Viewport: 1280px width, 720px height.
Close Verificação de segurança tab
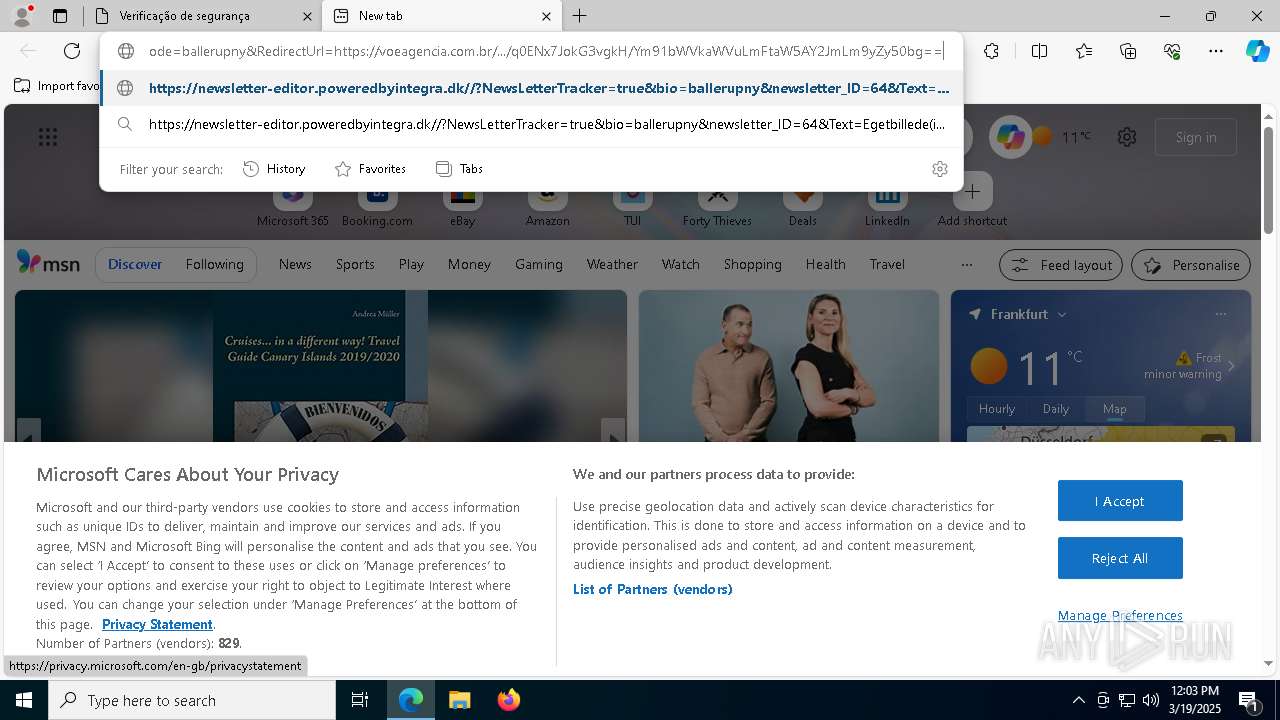pos(307,16)
